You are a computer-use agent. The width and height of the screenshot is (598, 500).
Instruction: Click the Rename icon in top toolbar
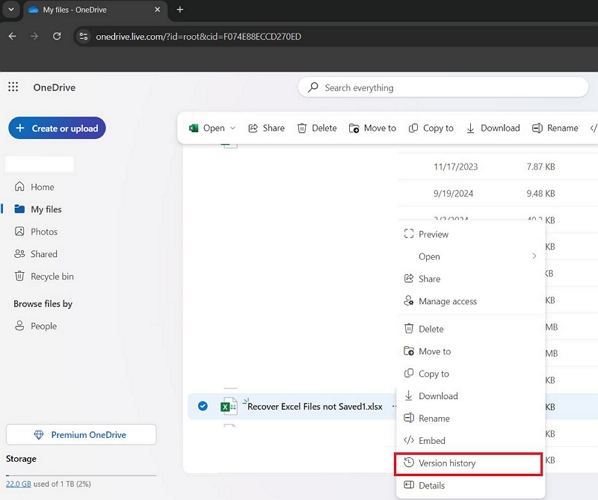pyautogui.click(x=537, y=128)
